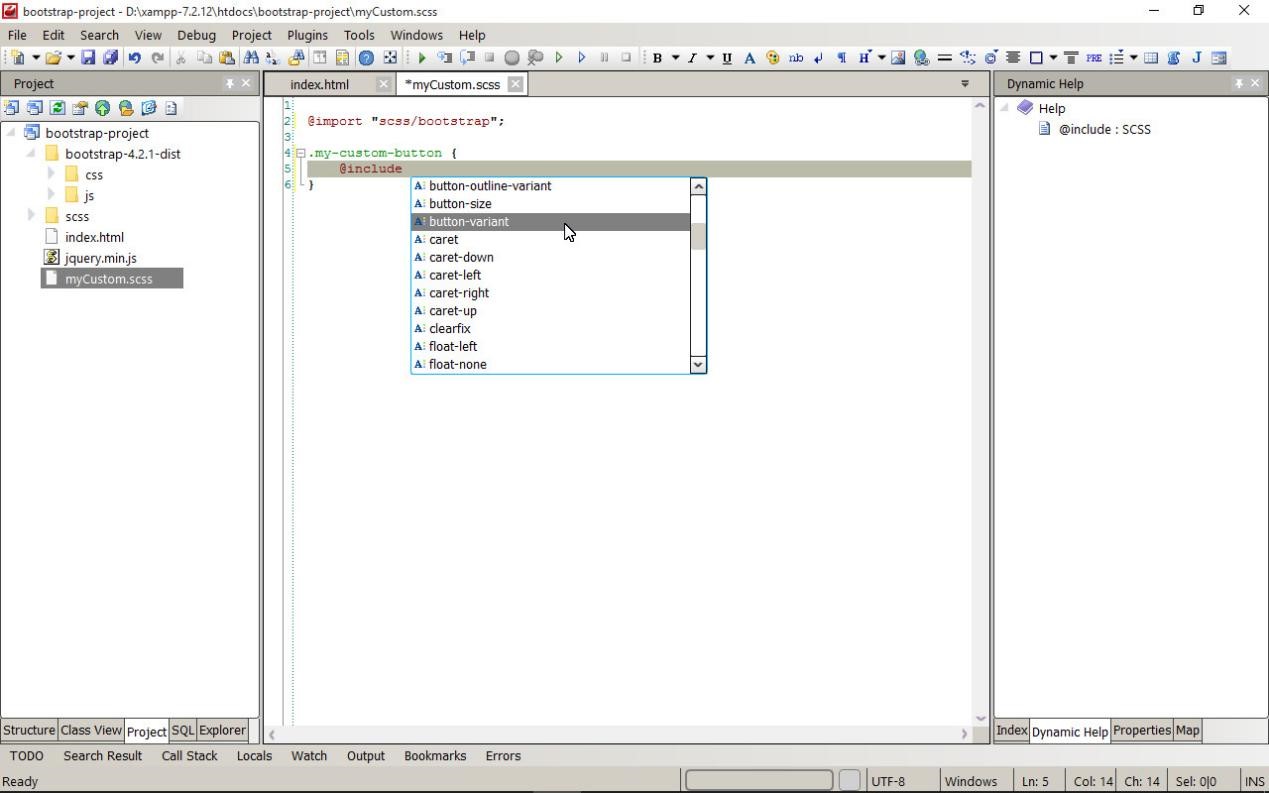Expand the css folder in the Project tree
Screen dimensions: 1269x793
point(51,174)
